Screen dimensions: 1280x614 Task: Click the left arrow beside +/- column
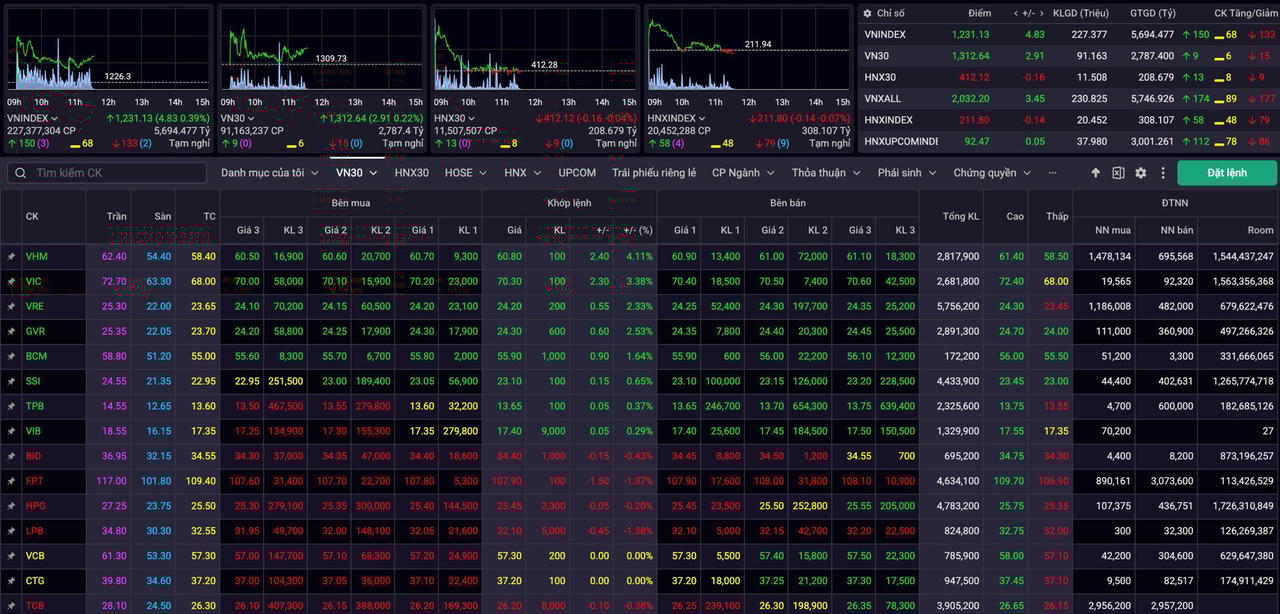1017,13
